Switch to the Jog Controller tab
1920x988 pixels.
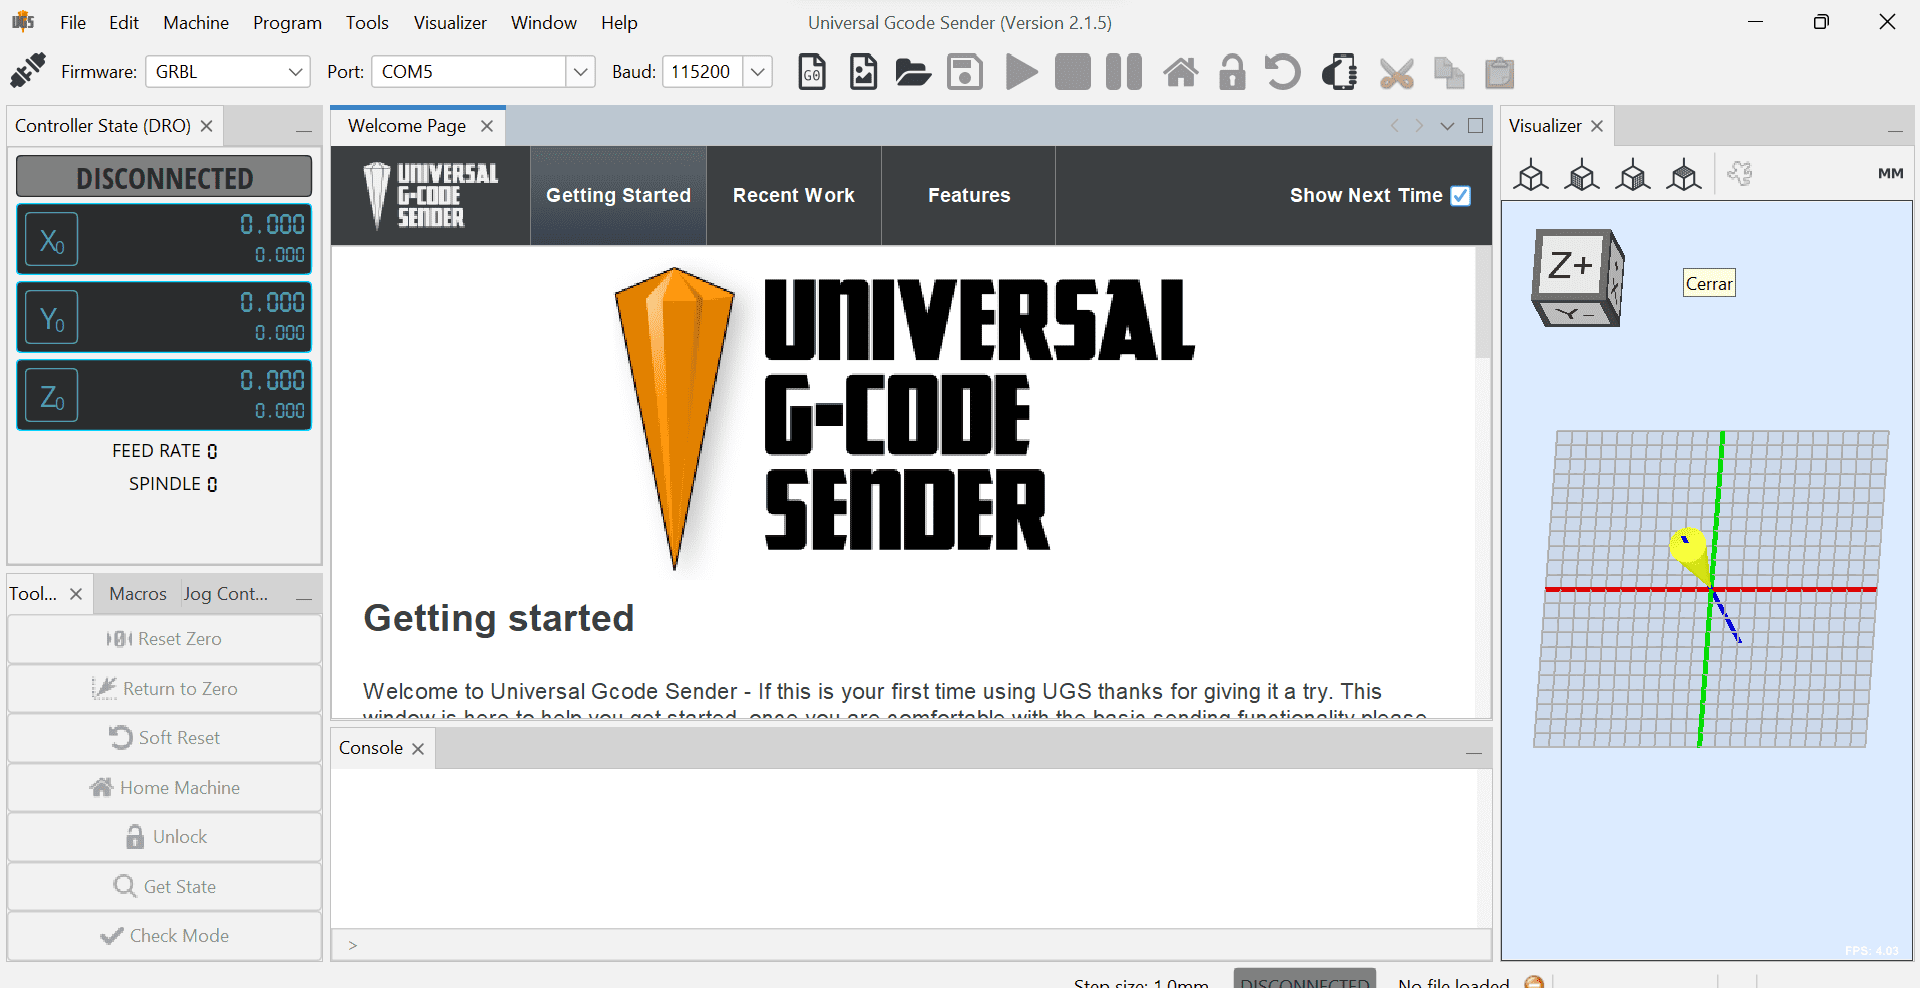click(226, 594)
